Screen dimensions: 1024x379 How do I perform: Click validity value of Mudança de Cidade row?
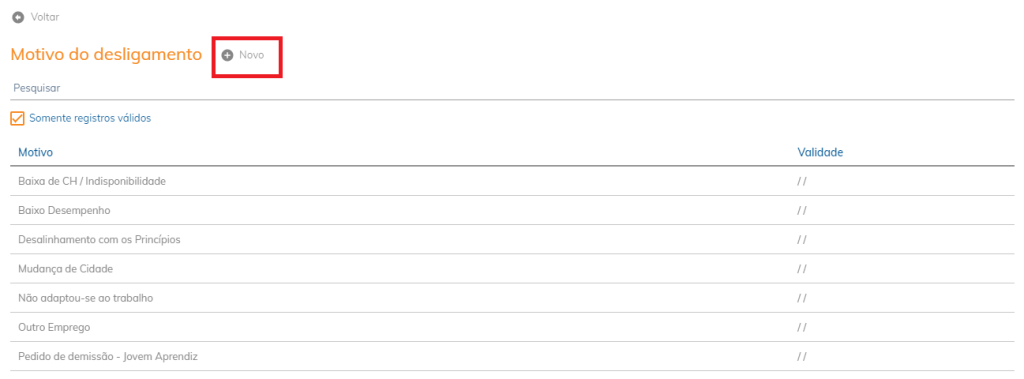click(x=802, y=269)
